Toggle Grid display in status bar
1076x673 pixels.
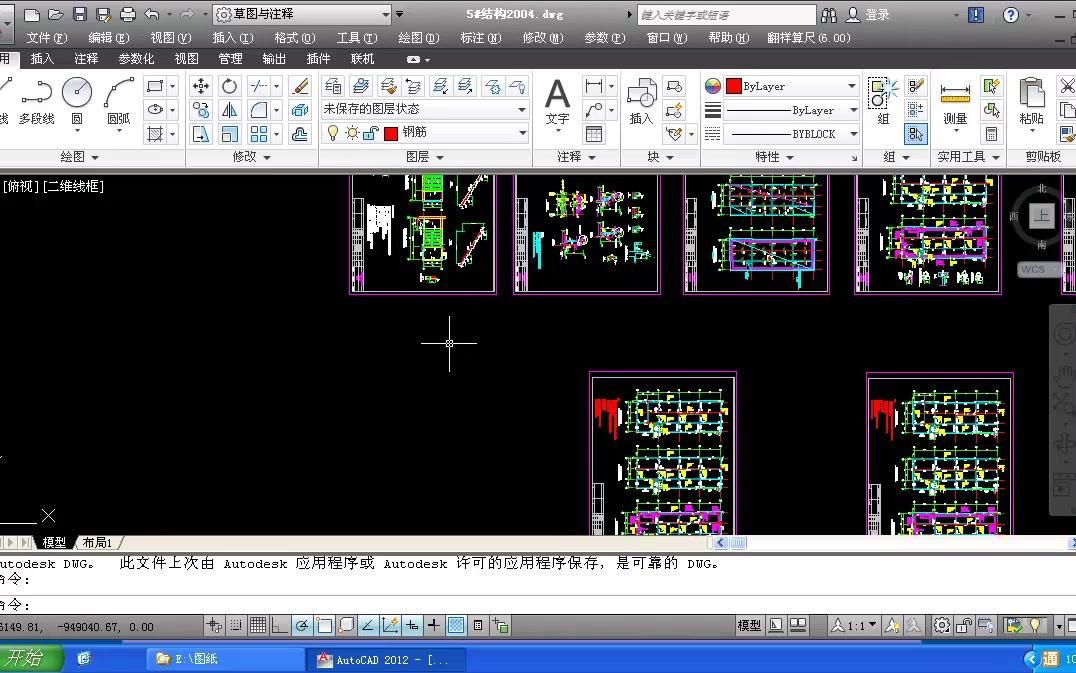coord(258,625)
